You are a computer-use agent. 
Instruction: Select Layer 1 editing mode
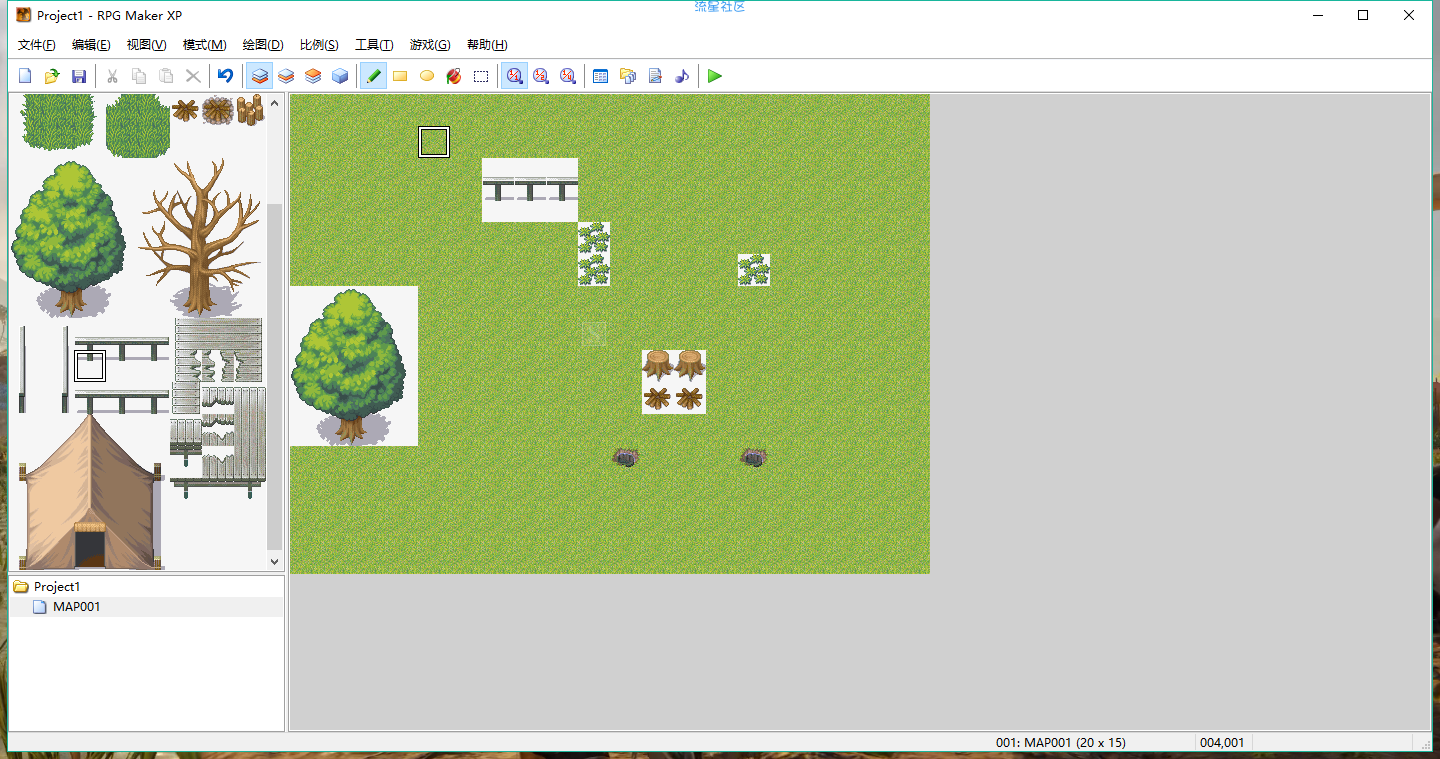click(x=259, y=76)
